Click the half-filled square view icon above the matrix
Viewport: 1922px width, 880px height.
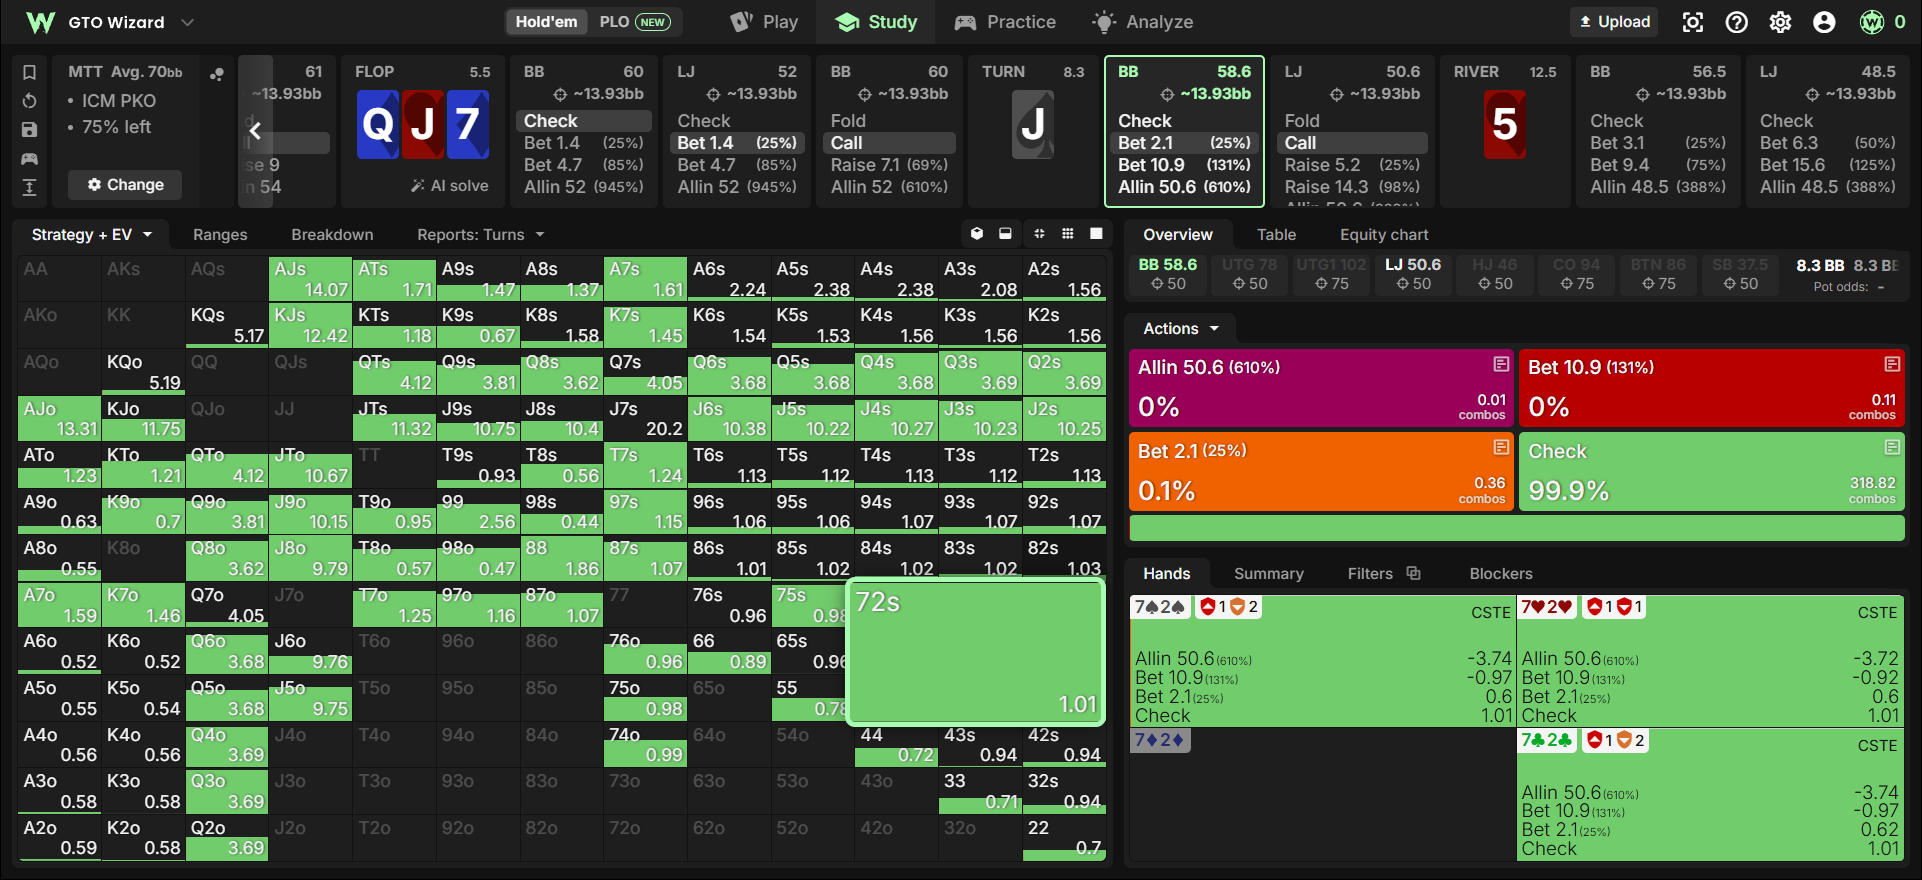(x=1005, y=234)
